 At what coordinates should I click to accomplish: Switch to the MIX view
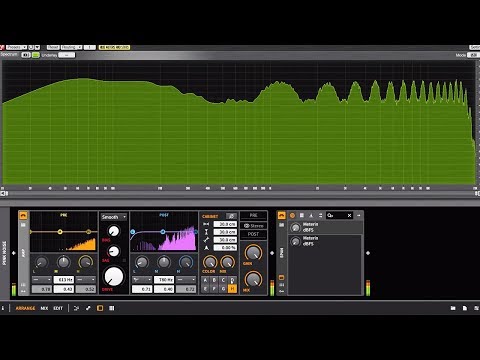[44, 308]
